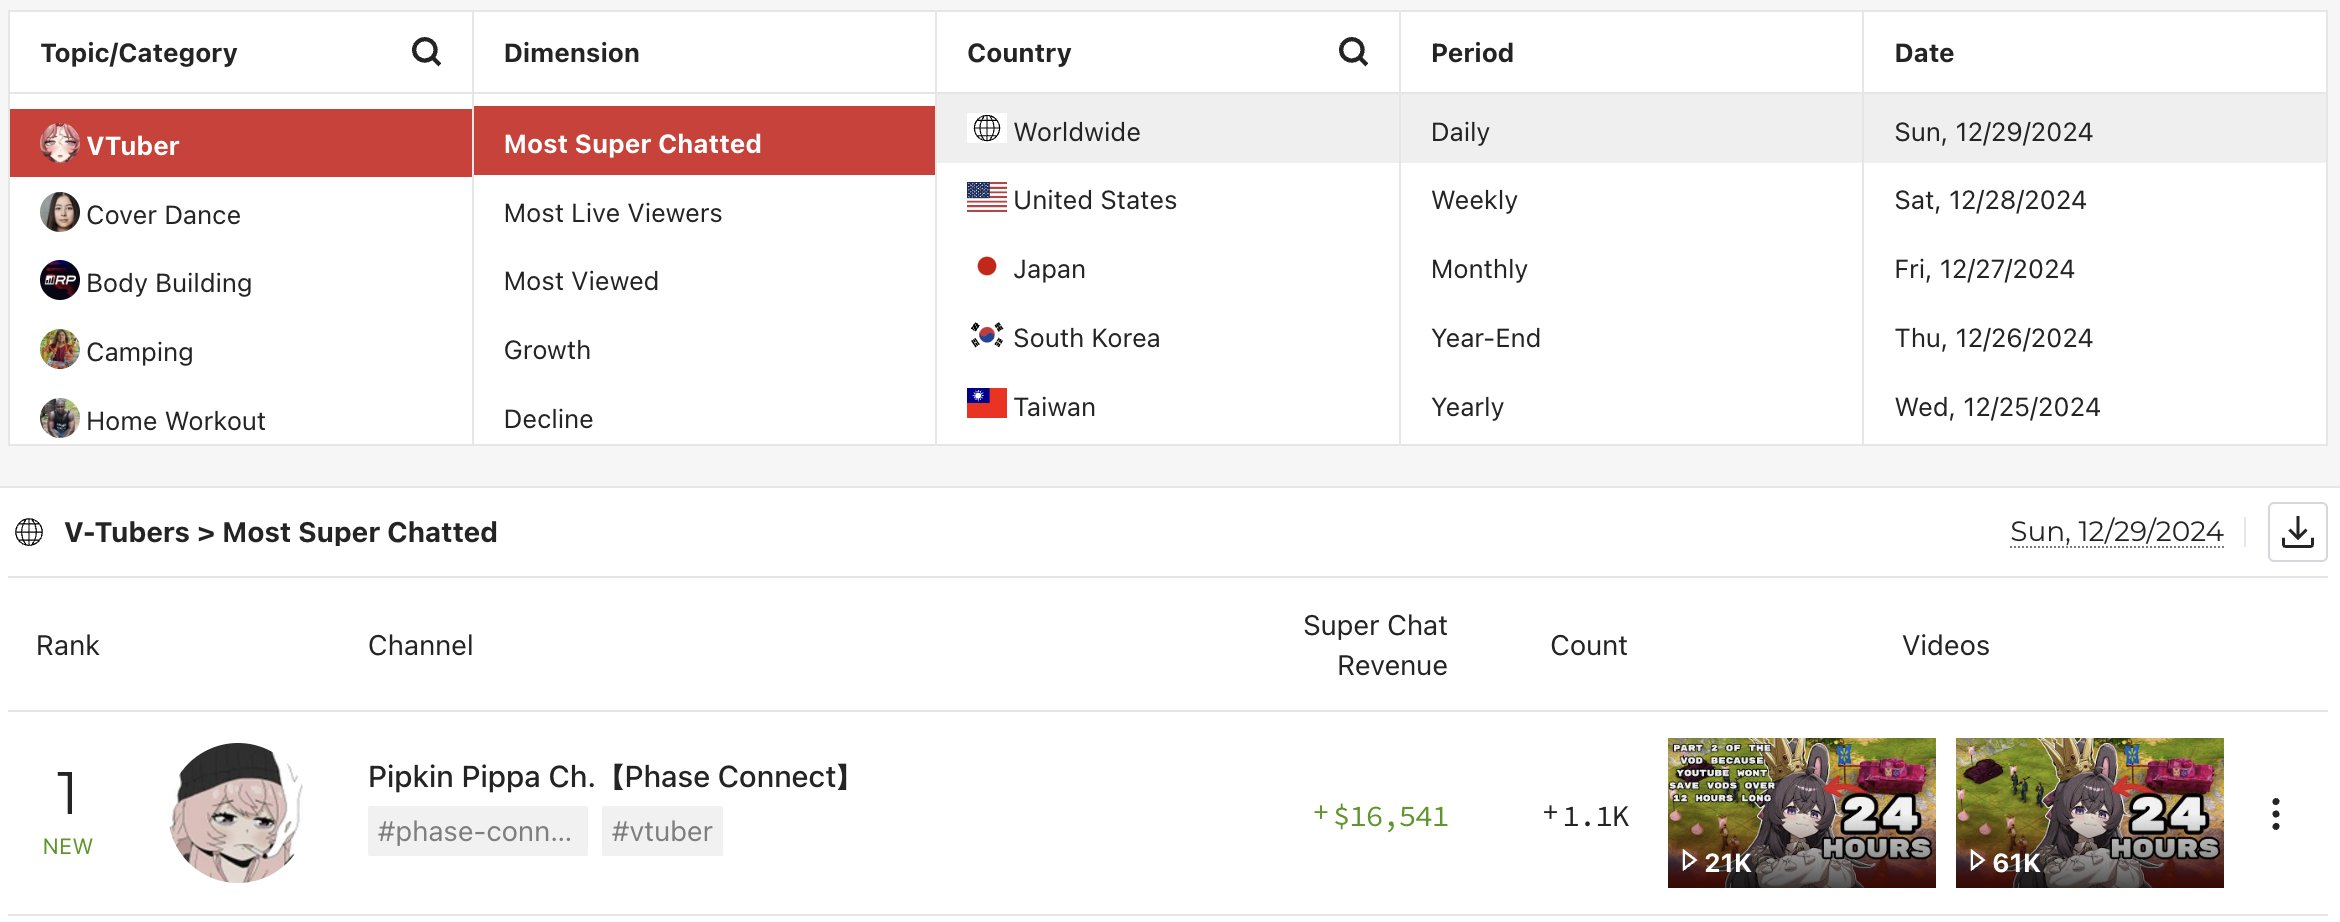Click the Home Workout avatar icon
The width and height of the screenshot is (2340, 922).
[60, 418]
